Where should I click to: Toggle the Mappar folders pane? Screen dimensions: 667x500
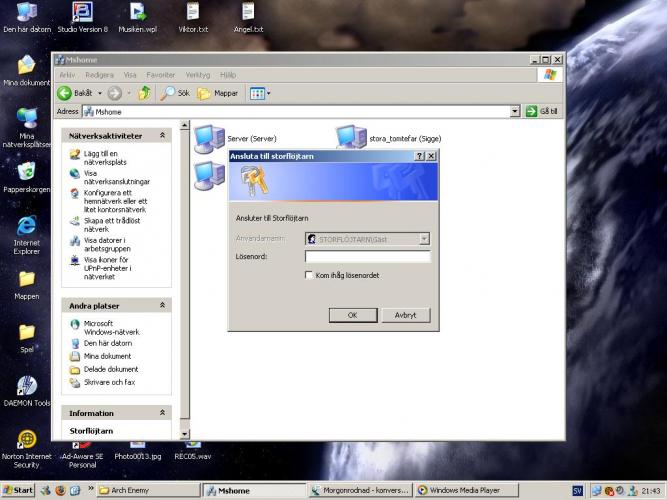click(x=218, y=93)
